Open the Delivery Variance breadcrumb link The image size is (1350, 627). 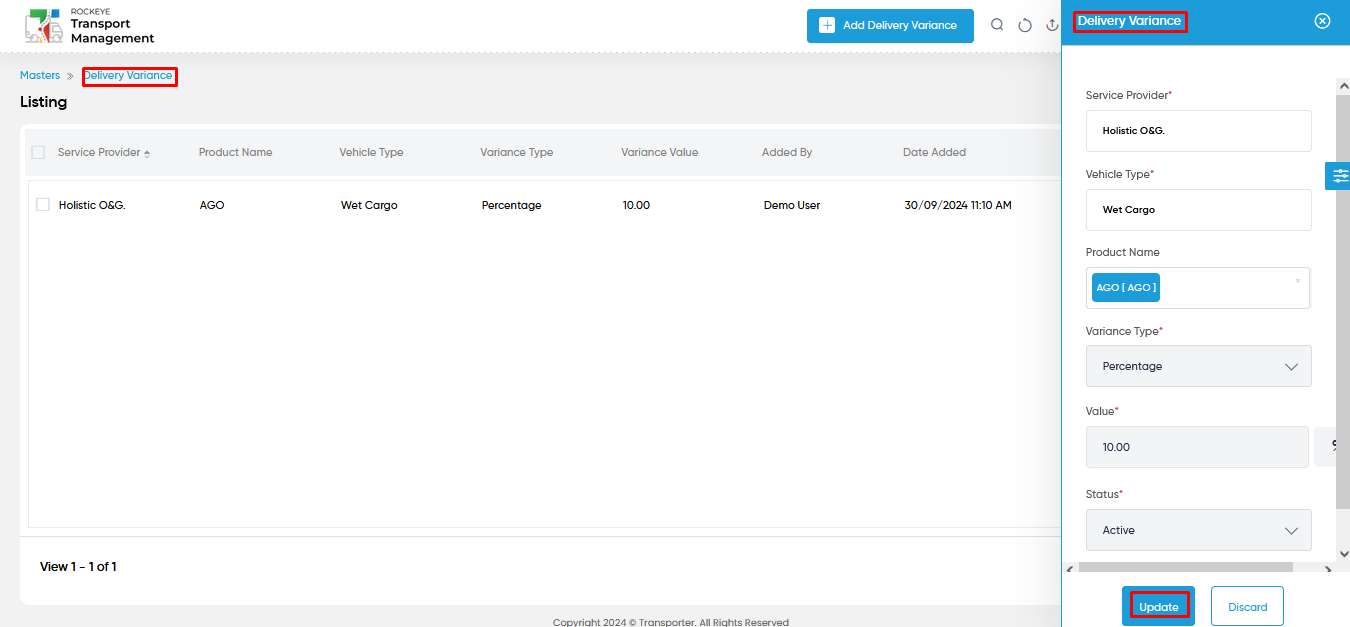[x=128, y=76]
